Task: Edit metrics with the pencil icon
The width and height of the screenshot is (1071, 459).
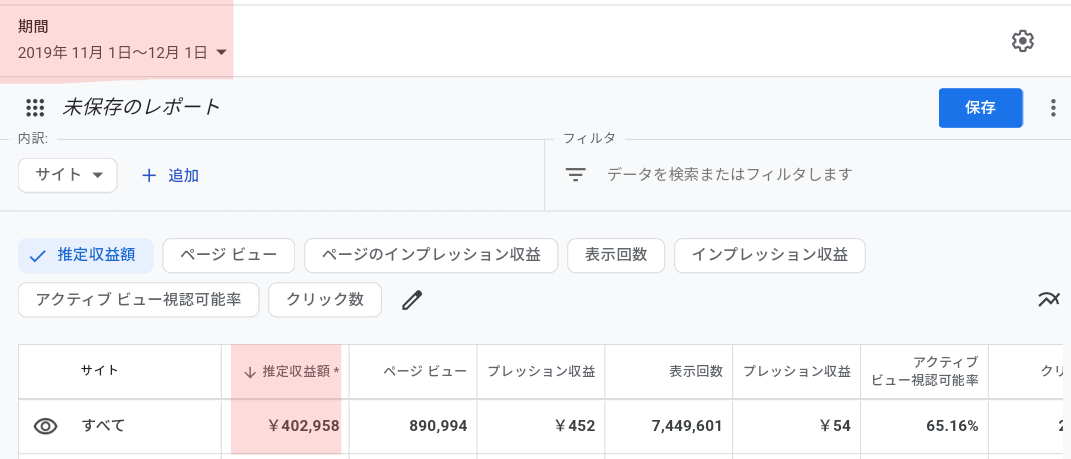Action: pos(412,300)
